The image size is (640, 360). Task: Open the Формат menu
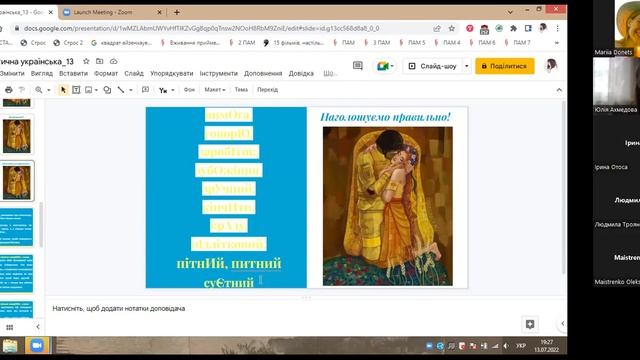(106, 73)
